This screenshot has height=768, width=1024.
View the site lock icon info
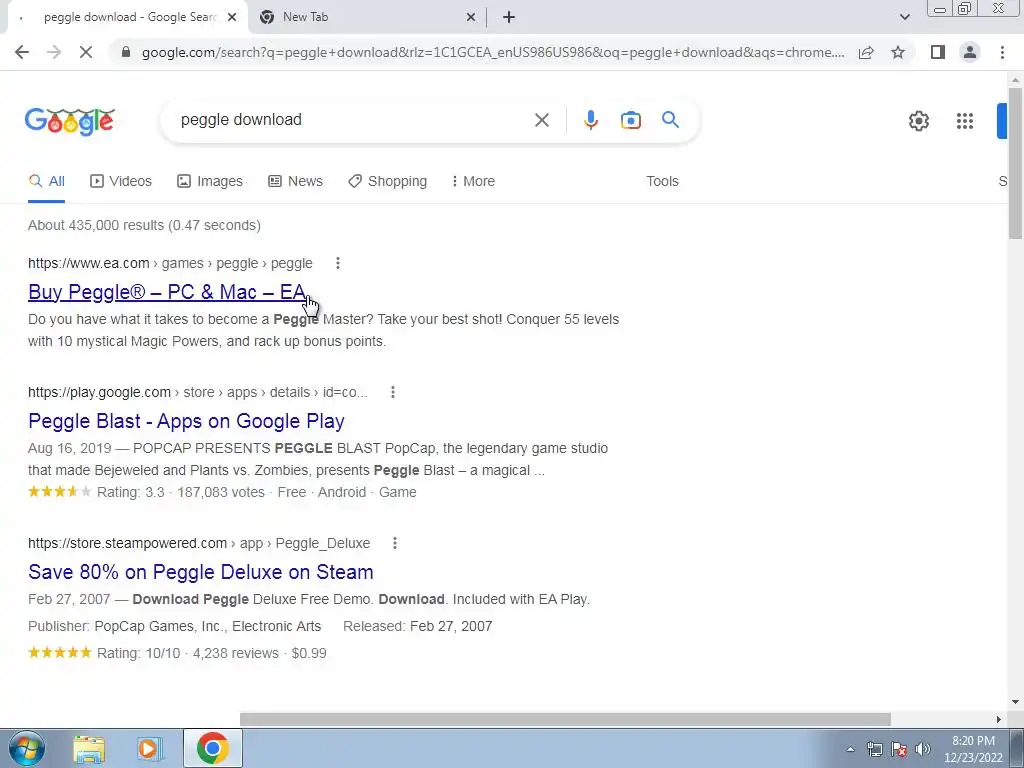pos(126,52)
